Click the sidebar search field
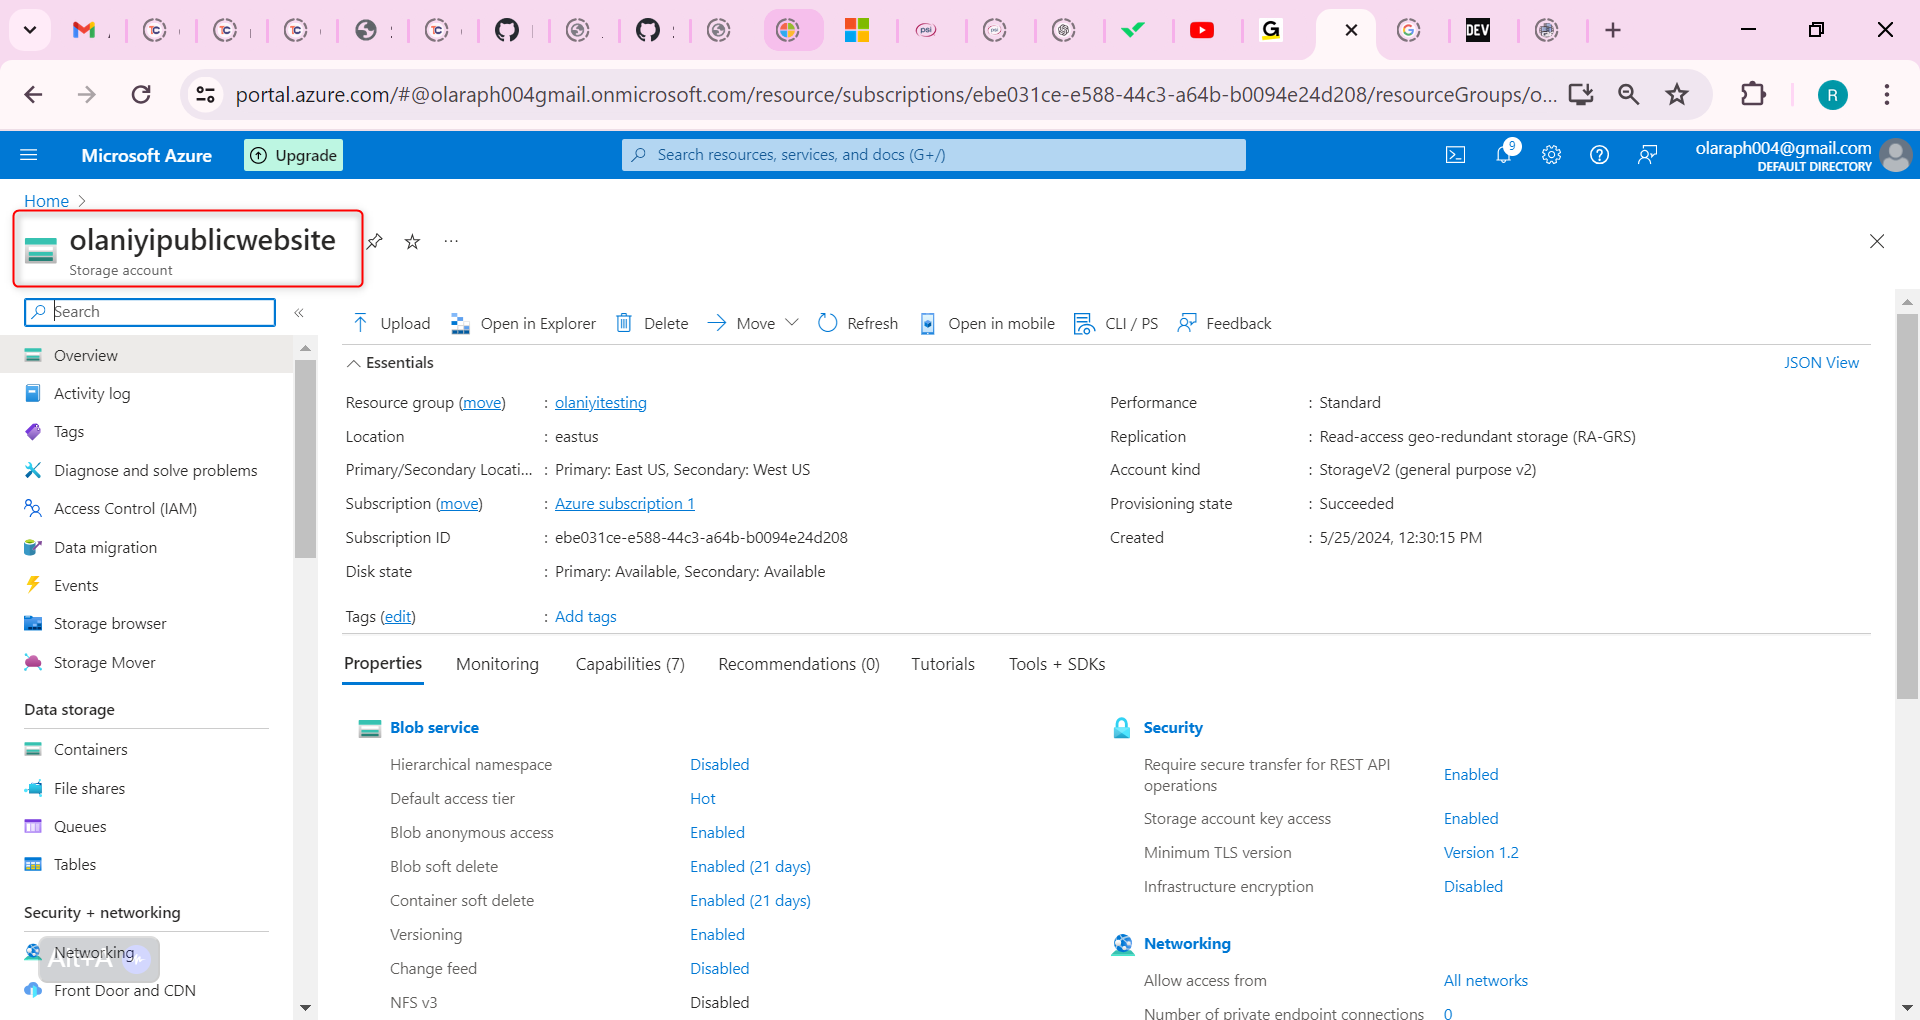The image size is (1920, 1020). (x=149, y=311)
